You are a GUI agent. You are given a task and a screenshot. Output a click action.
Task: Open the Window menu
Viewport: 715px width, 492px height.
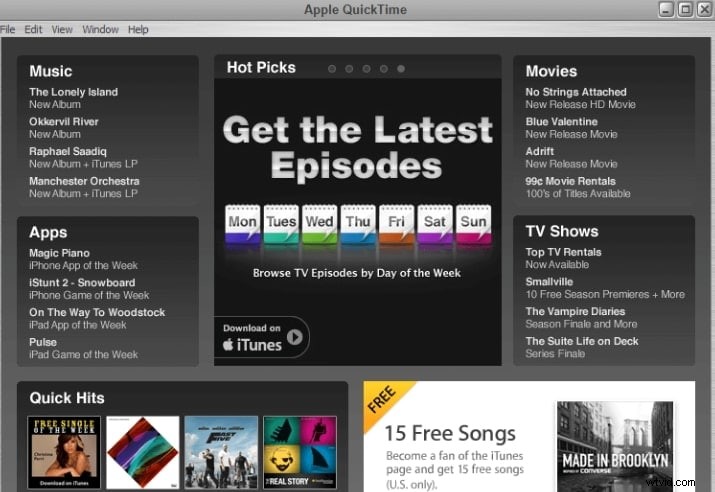[100, 30]
